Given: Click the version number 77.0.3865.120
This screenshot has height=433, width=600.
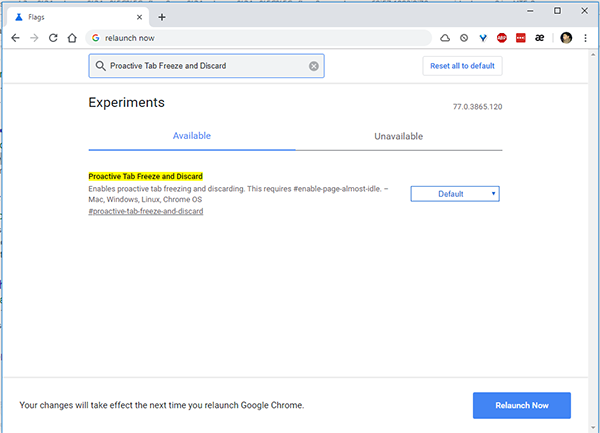Looking at the screenshot, I should [x=478, y=107].
